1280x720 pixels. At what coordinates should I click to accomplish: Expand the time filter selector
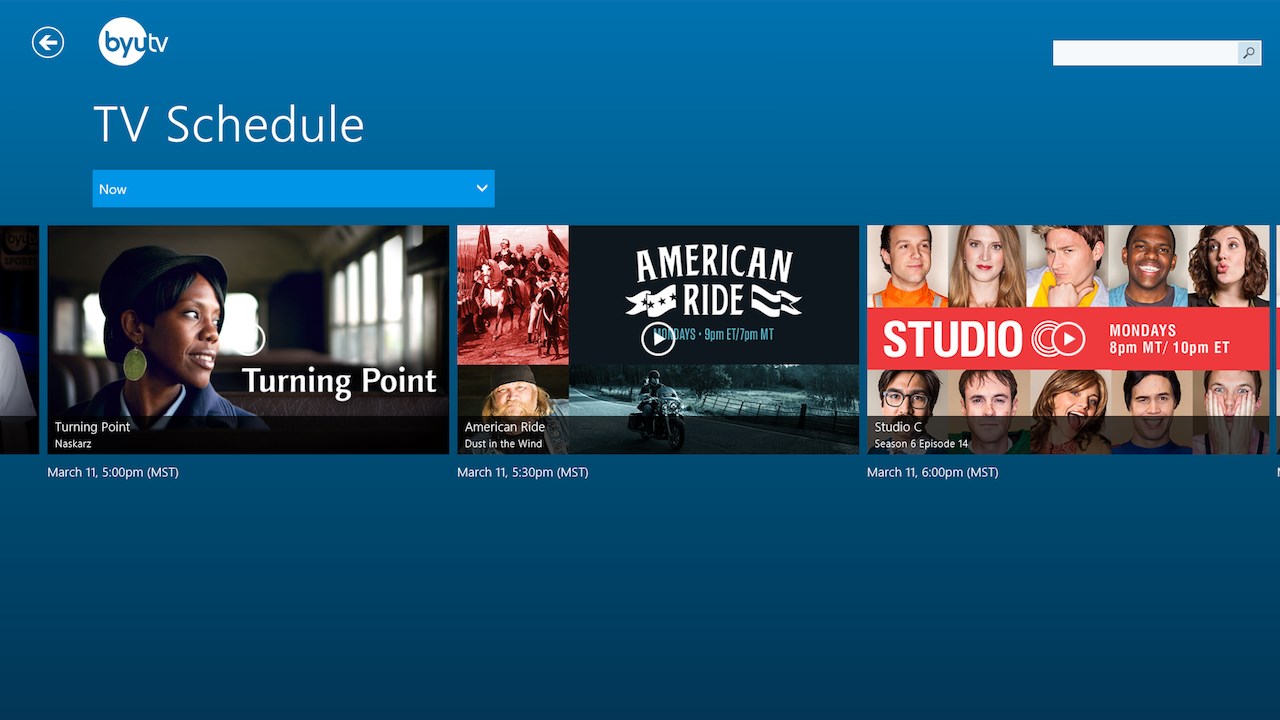tap(293, 188)
